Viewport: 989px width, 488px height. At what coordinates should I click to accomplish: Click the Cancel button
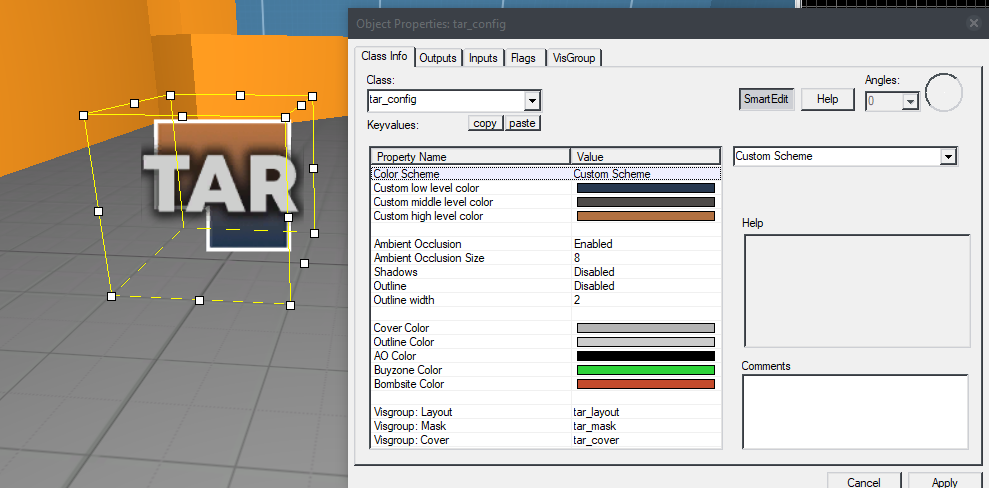[863, 482]
